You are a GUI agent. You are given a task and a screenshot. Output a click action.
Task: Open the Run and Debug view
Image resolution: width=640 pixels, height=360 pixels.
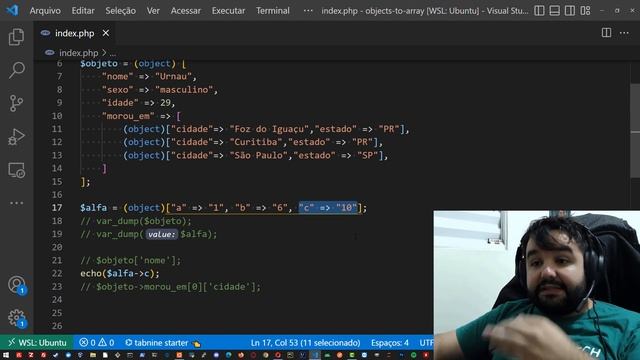coord(16,137)
